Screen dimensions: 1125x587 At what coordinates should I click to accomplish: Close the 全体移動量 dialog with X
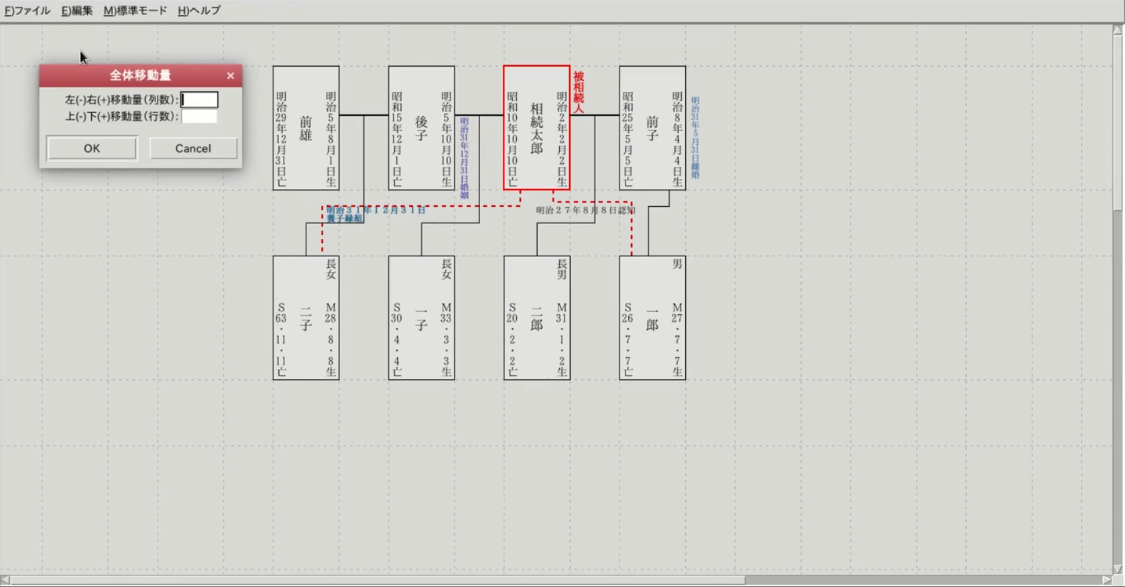(230, 76)
